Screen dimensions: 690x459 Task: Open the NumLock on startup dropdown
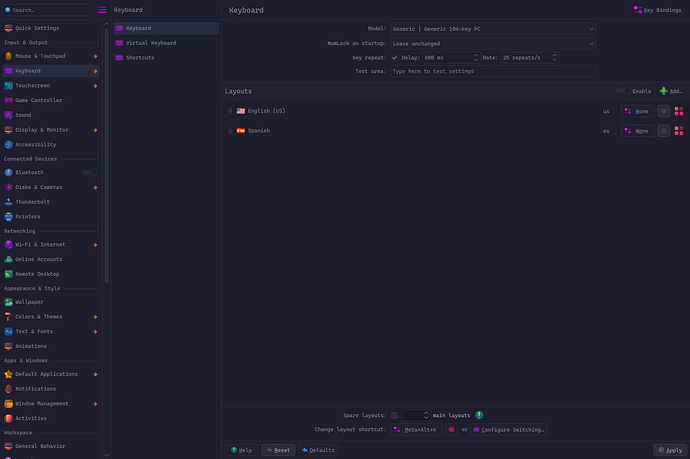(493, 44)
